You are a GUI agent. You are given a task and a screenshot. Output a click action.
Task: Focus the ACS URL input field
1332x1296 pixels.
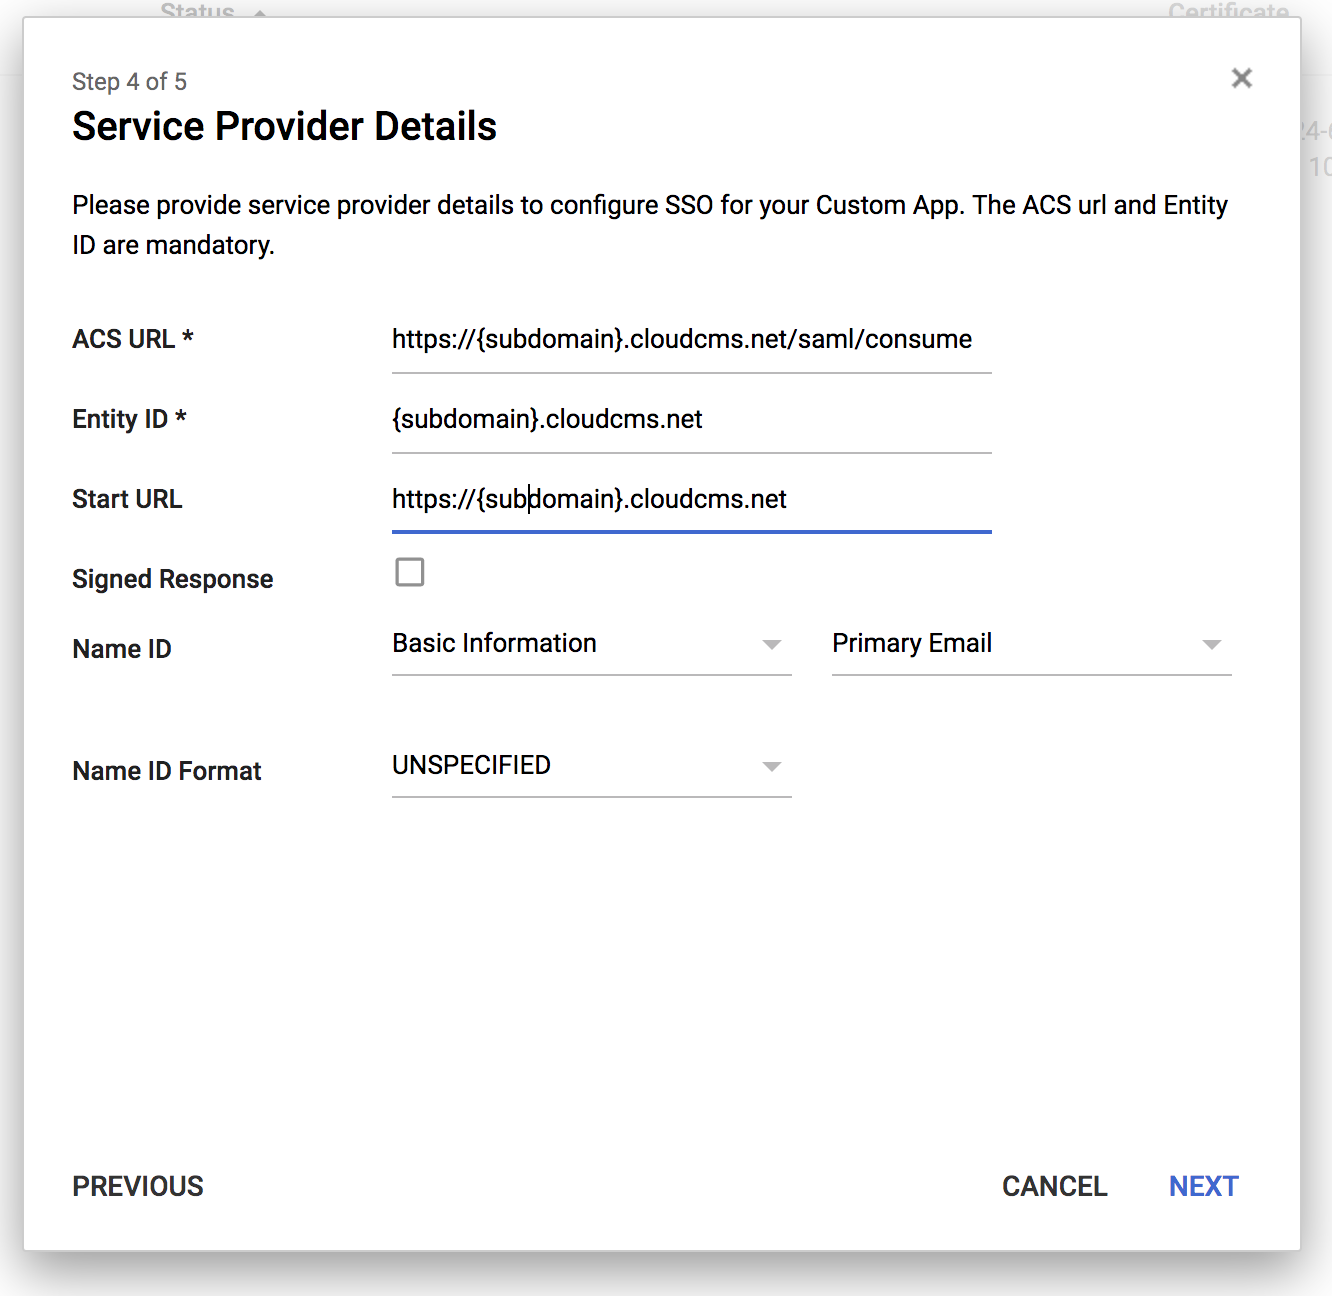(690, 340)
